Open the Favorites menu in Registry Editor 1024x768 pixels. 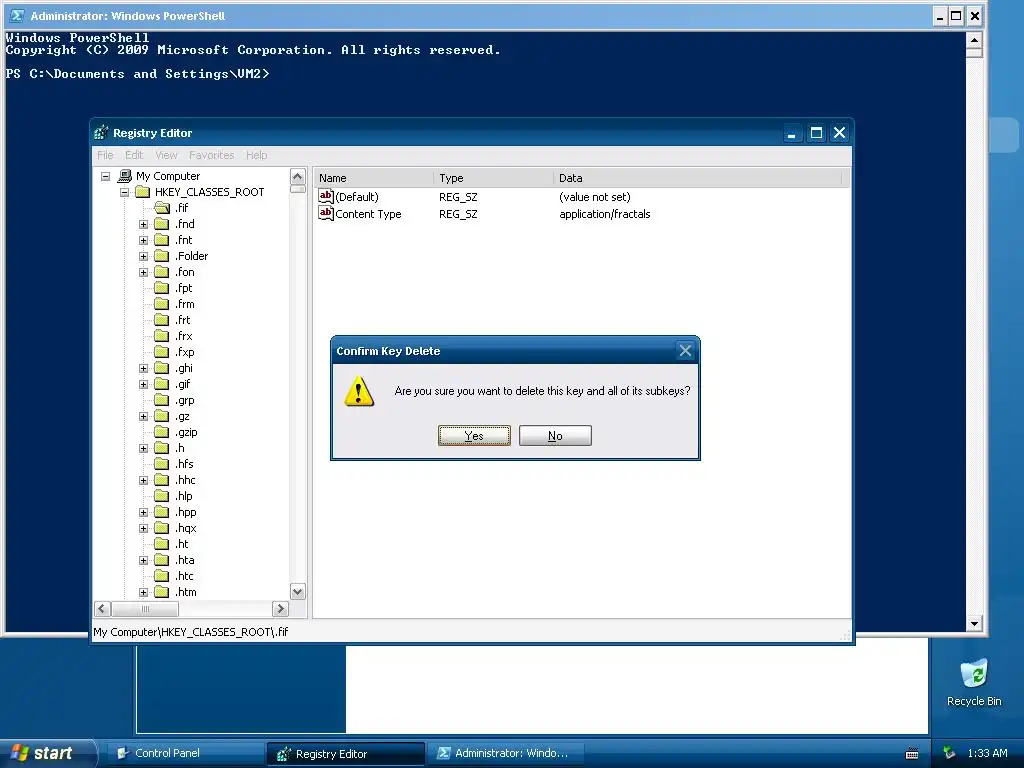[212, 155]
